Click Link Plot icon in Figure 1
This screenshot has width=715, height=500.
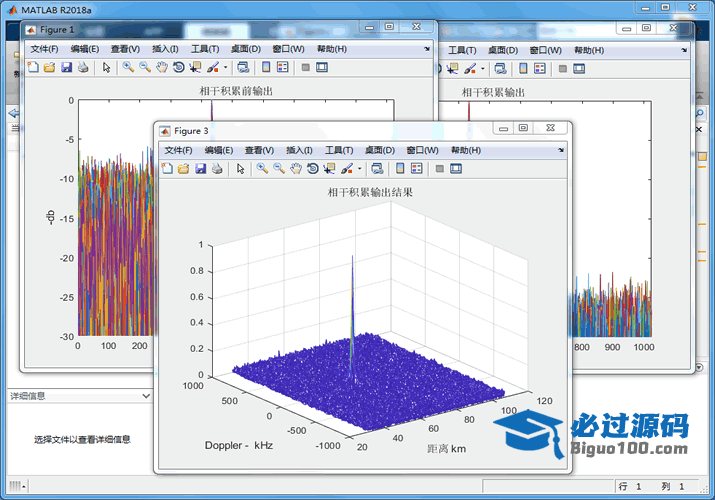[x=243, y=67]
